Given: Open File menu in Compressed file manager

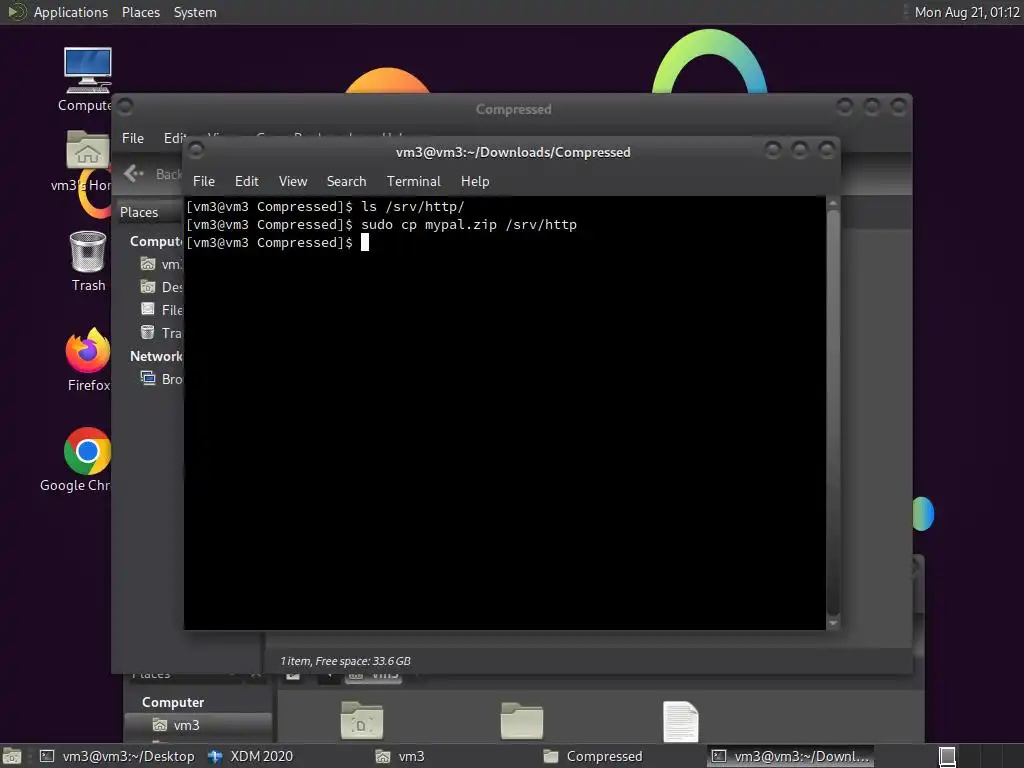Looking at the screenshot, I should (133, 138).
